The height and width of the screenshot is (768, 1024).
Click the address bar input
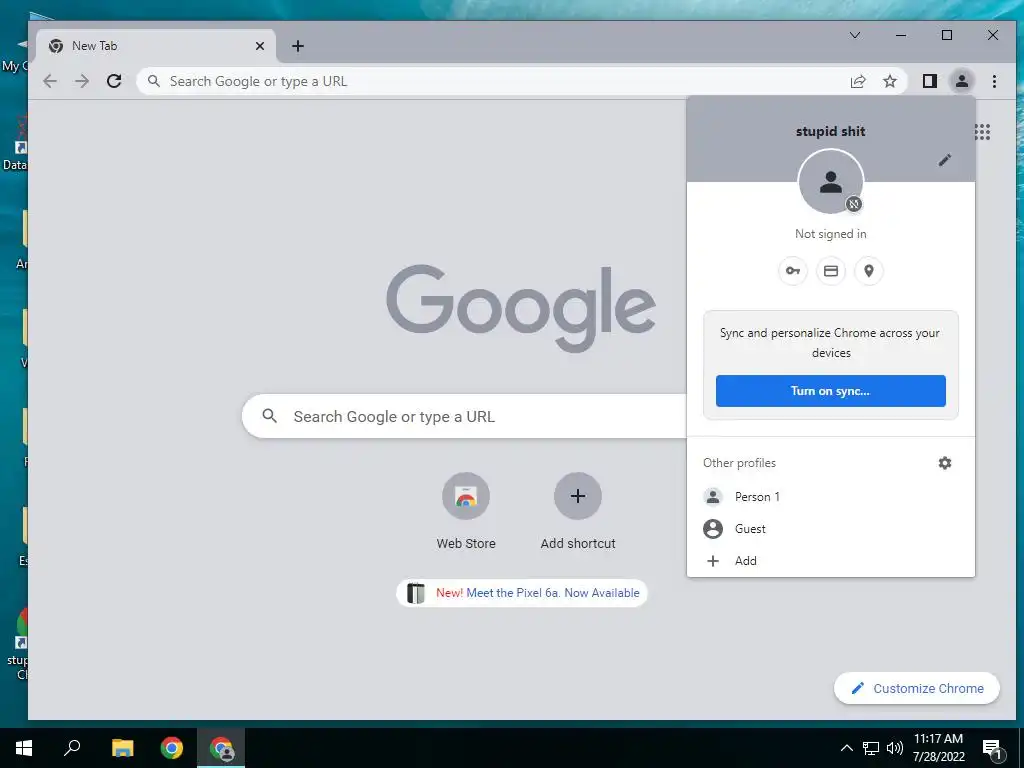[x=503, y=81]
